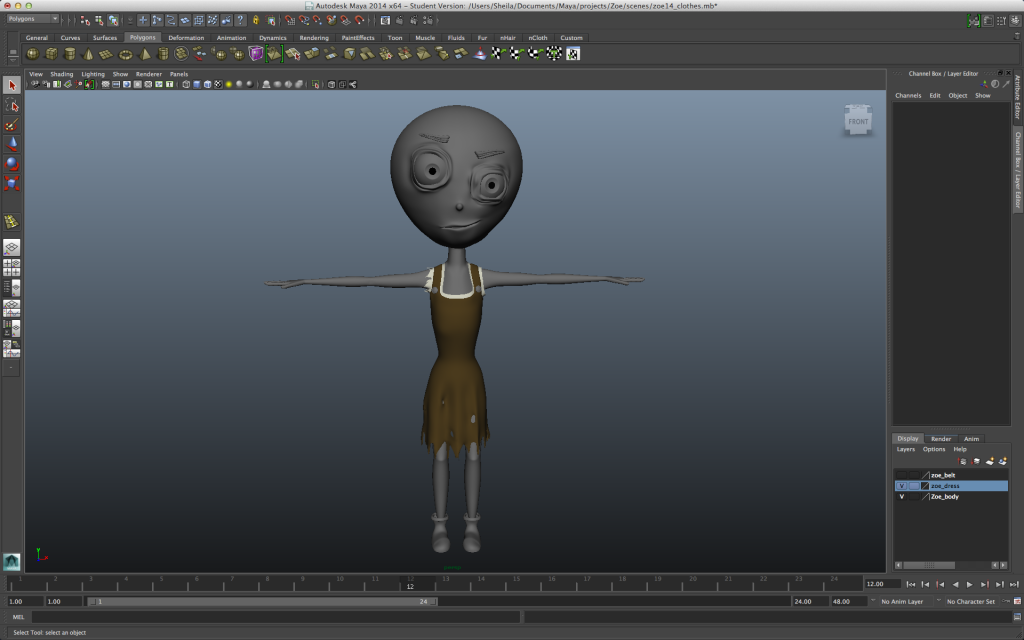Click the FRONT view cube

click(857, 121)
